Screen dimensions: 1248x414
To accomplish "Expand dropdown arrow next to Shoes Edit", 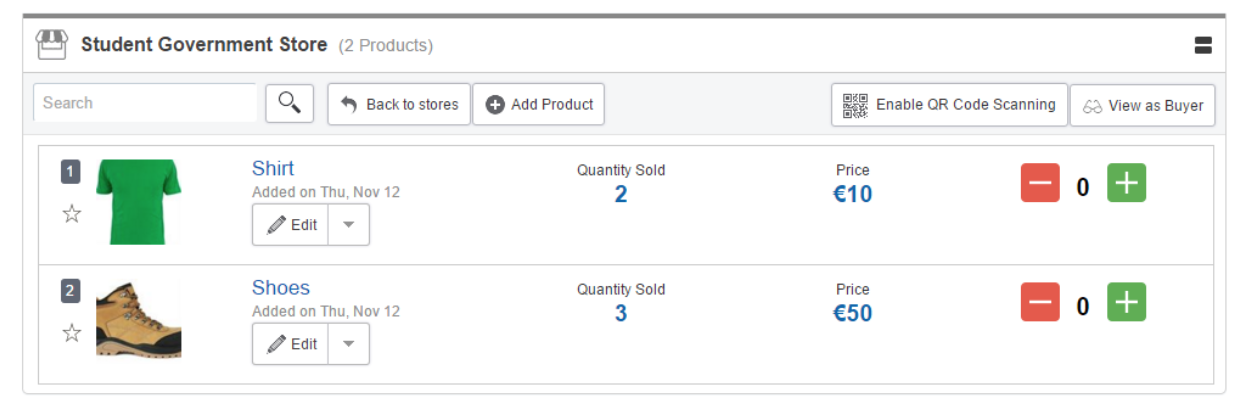I will pyautogui.click(x=349, y=344).
